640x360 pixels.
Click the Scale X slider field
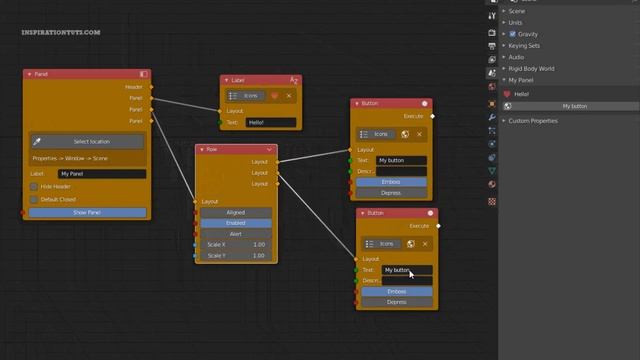coord(236,244)
